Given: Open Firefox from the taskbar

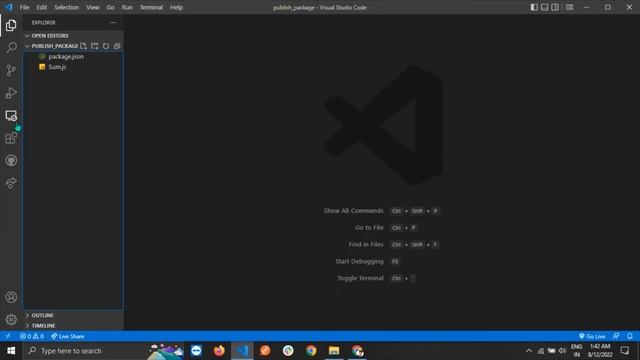Looking at the screenshot, I should click(x=219, y=351).
